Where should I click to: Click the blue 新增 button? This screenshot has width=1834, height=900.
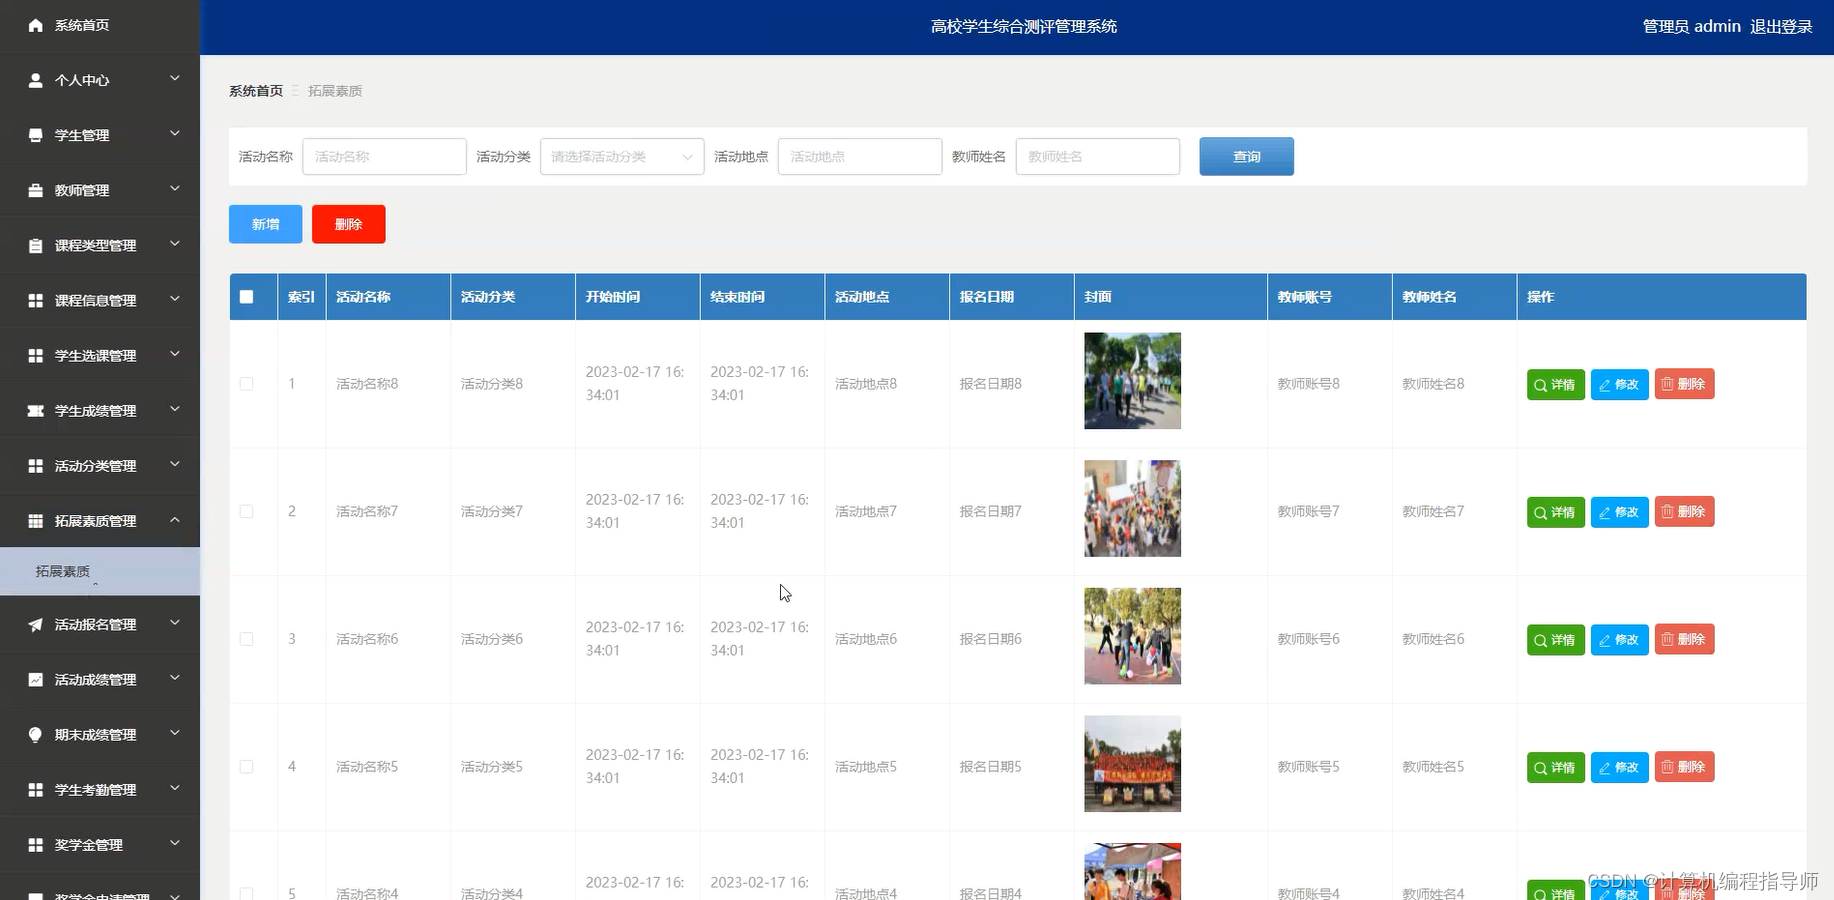point(265,224)
